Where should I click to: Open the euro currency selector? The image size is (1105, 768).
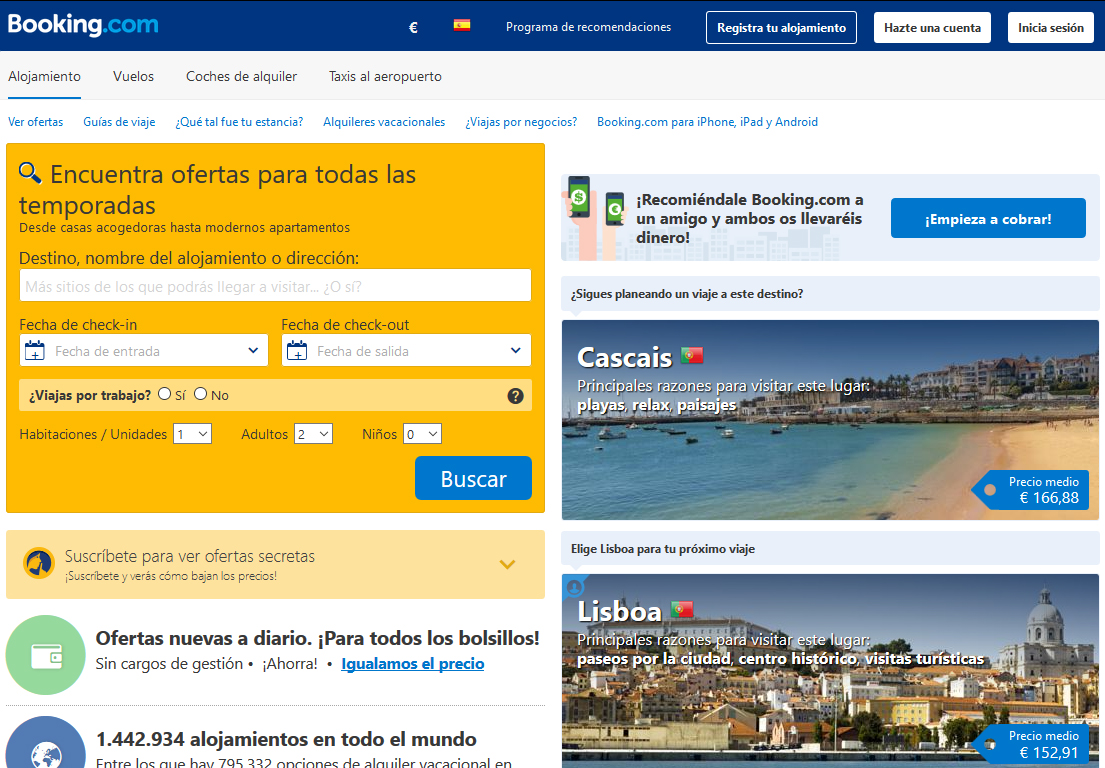413,28
